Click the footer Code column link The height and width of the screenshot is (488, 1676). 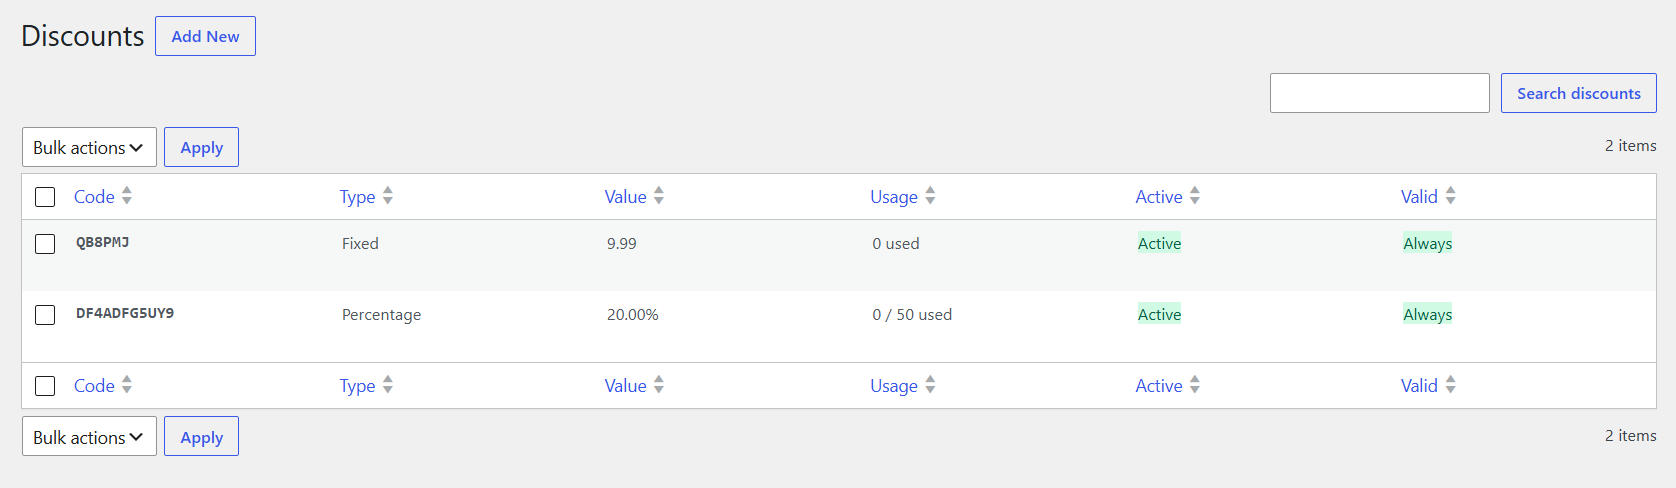(94, 386)
